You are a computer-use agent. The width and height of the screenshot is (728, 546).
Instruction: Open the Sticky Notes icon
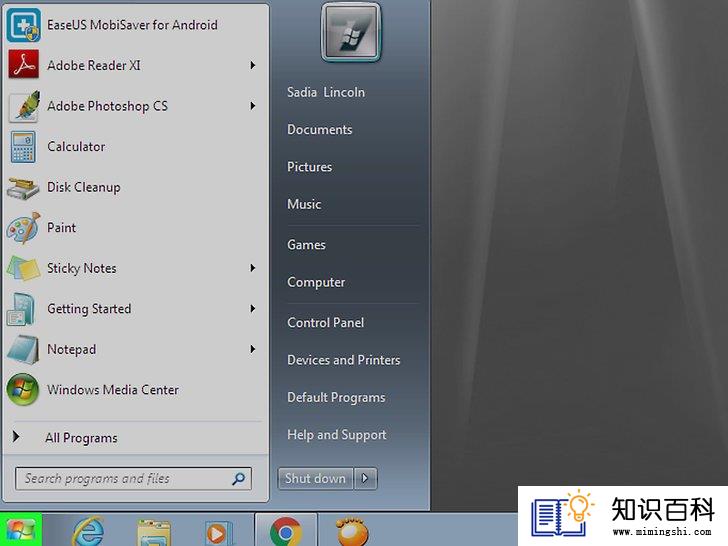click(23, 268)
